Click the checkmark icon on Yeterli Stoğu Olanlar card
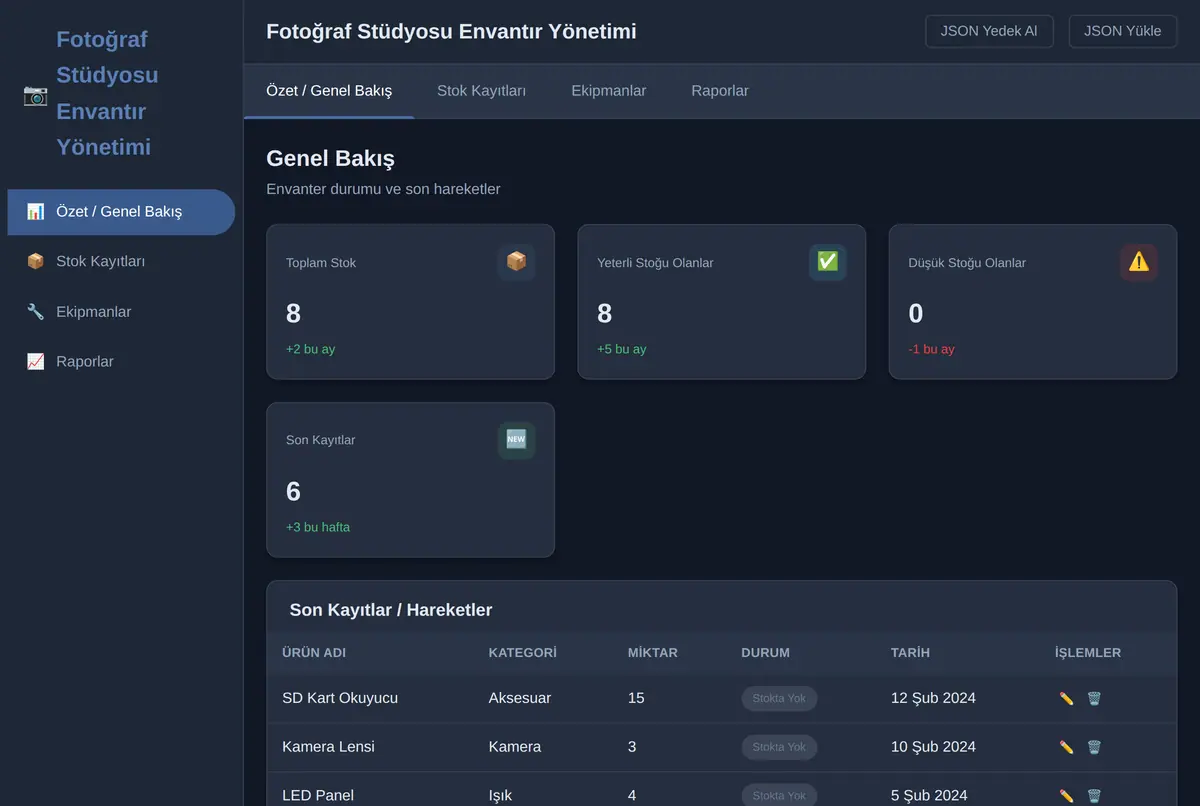The height and width of the screenshot is (806, 1200). coord(828,262)
